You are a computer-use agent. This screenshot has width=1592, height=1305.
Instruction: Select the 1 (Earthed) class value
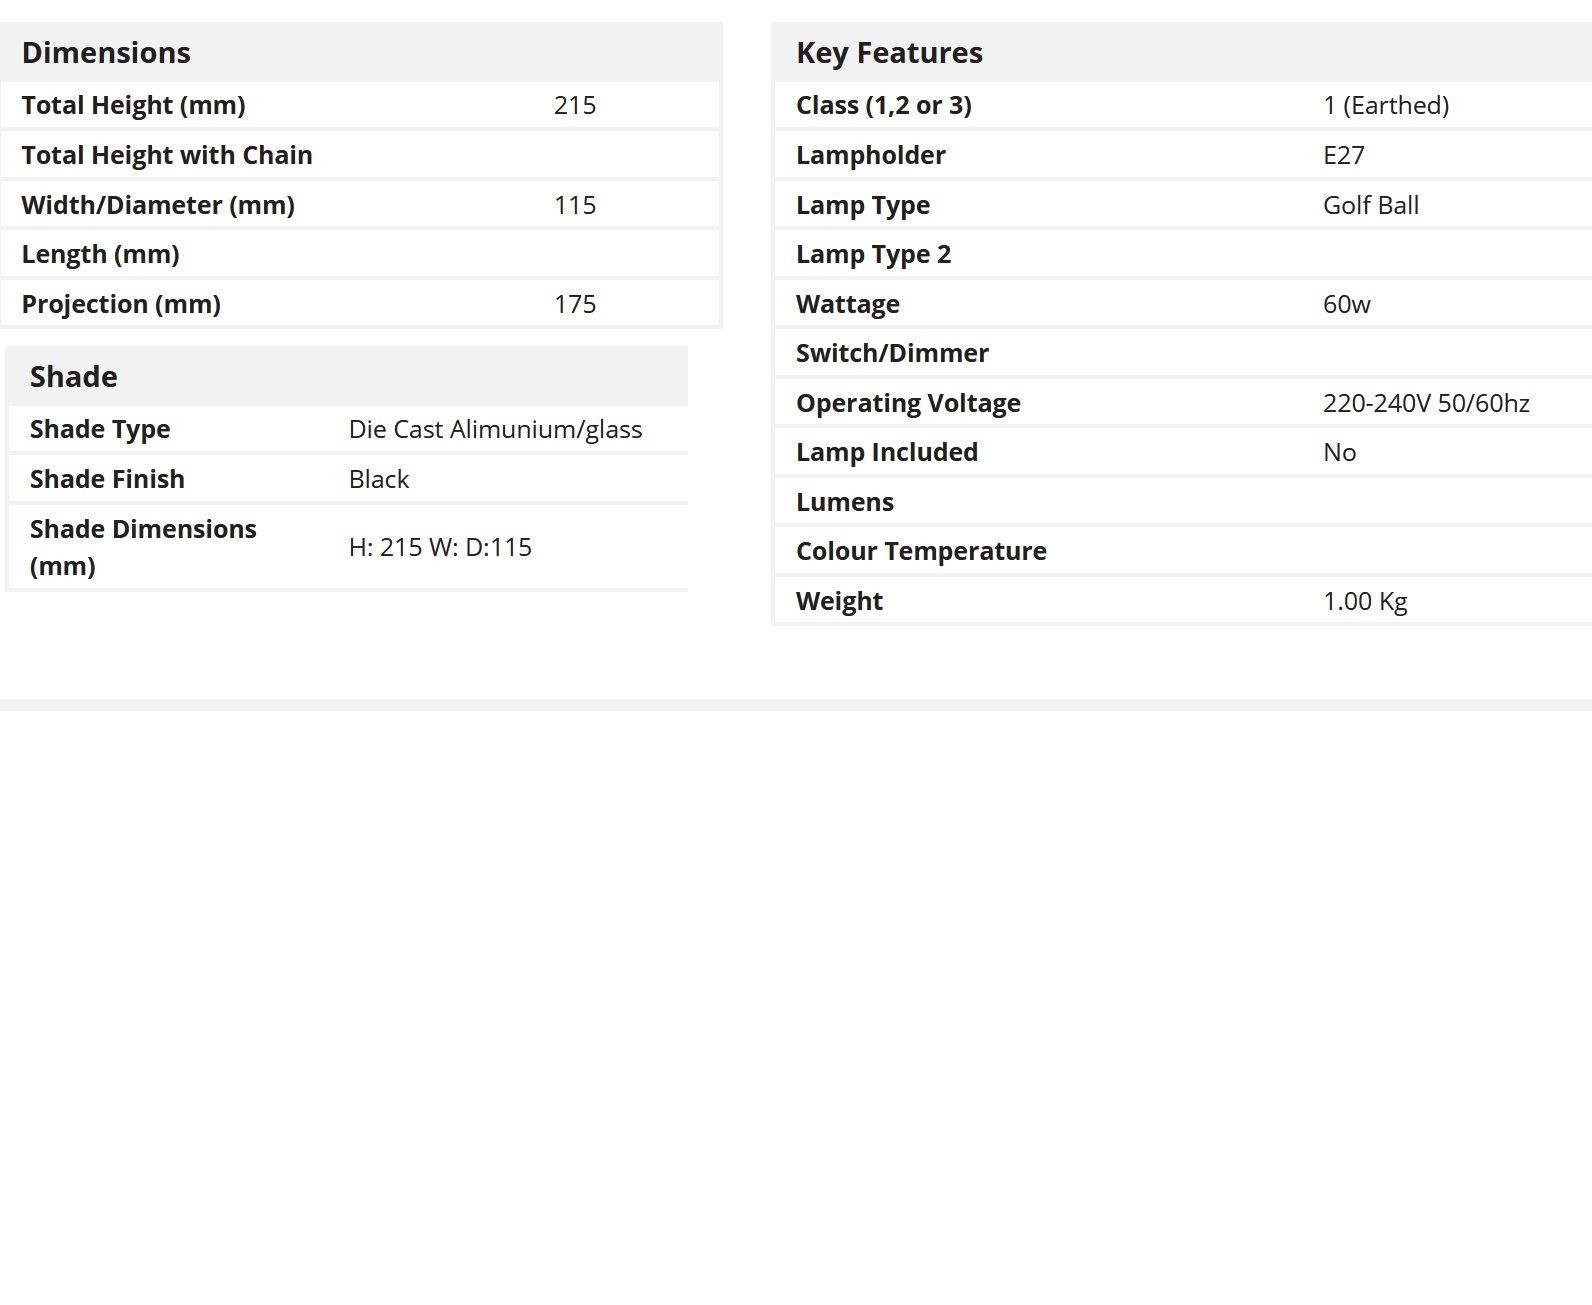click(1386, 105)
